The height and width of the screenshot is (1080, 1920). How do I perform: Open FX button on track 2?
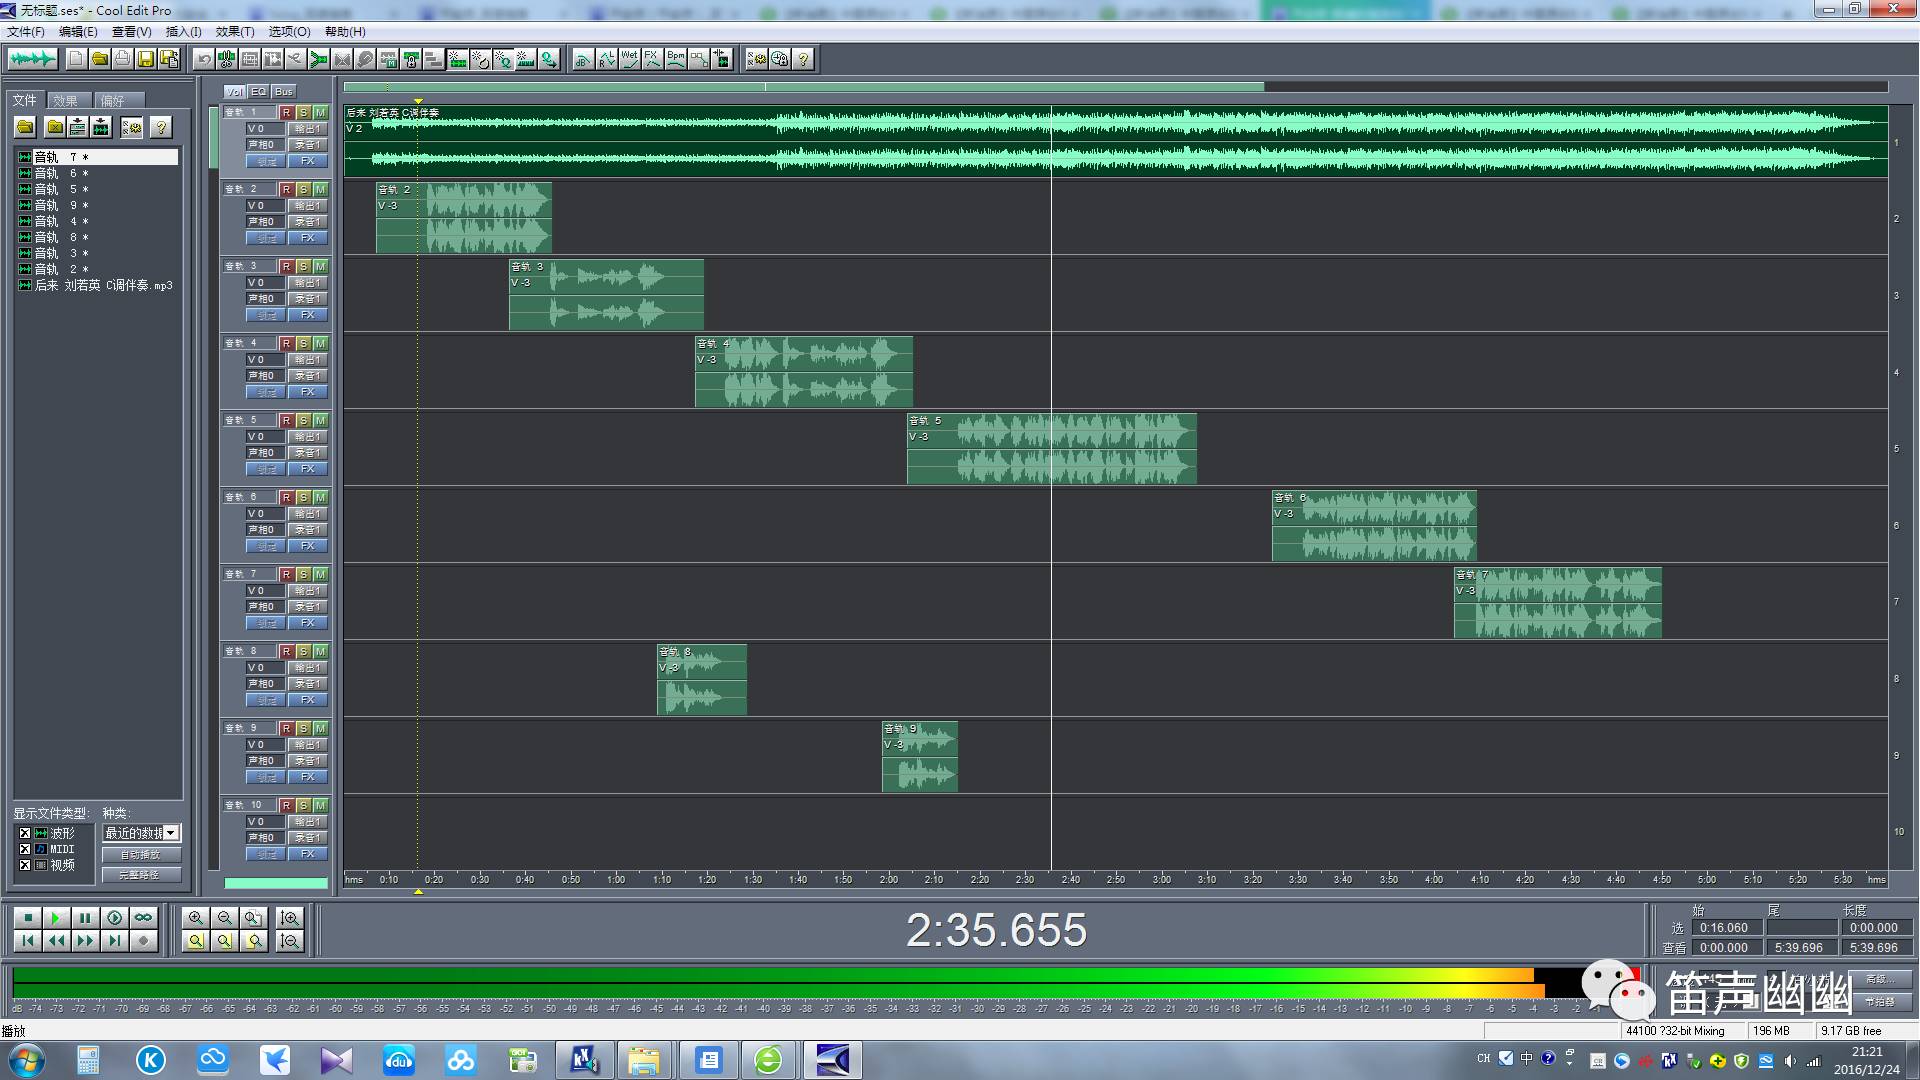click(x=307, y=238)
